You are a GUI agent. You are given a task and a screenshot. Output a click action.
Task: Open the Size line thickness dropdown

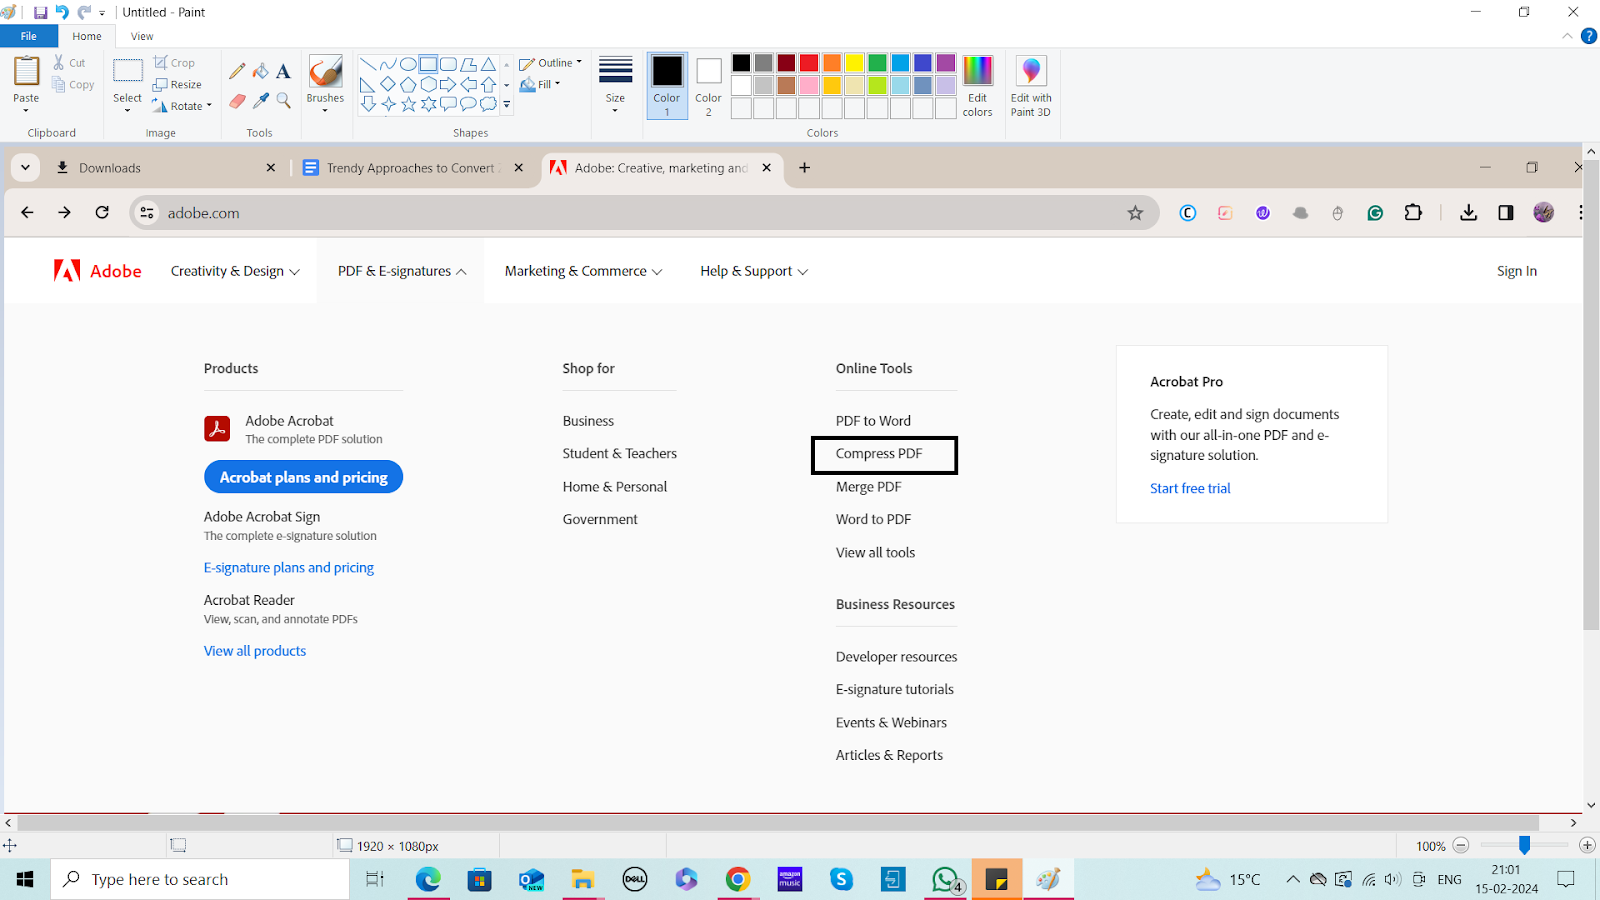615,85
